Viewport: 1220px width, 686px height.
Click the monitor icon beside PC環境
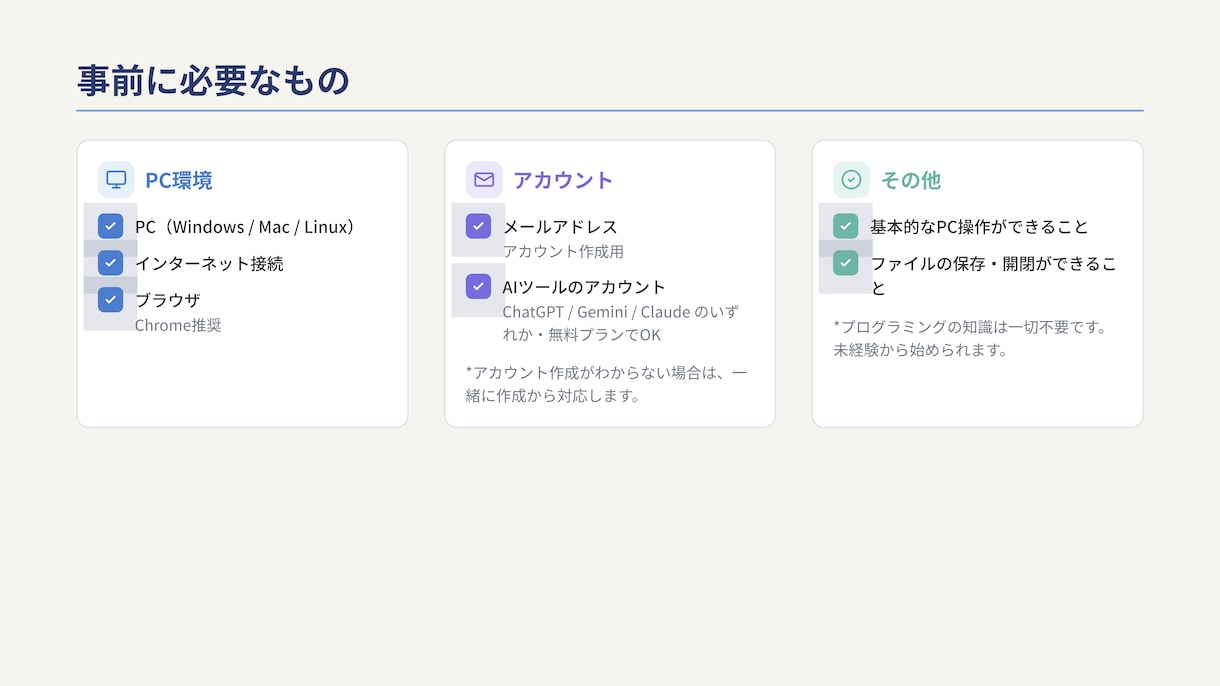tap(116, 180)
